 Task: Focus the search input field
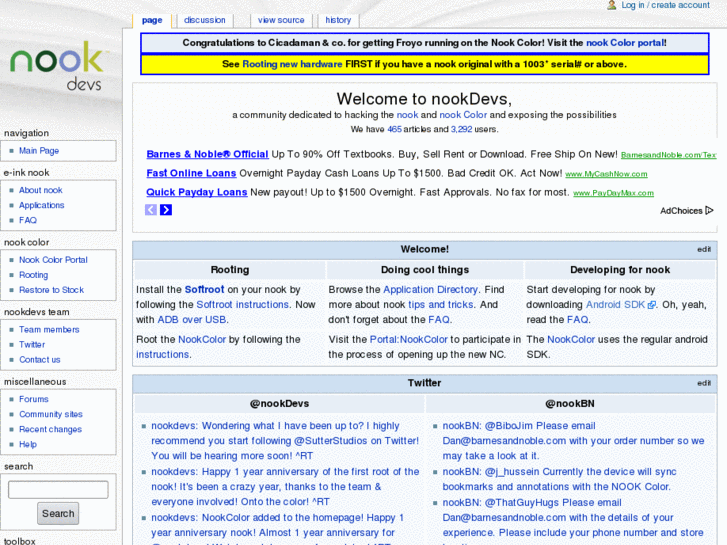click(x=58, y=490)
